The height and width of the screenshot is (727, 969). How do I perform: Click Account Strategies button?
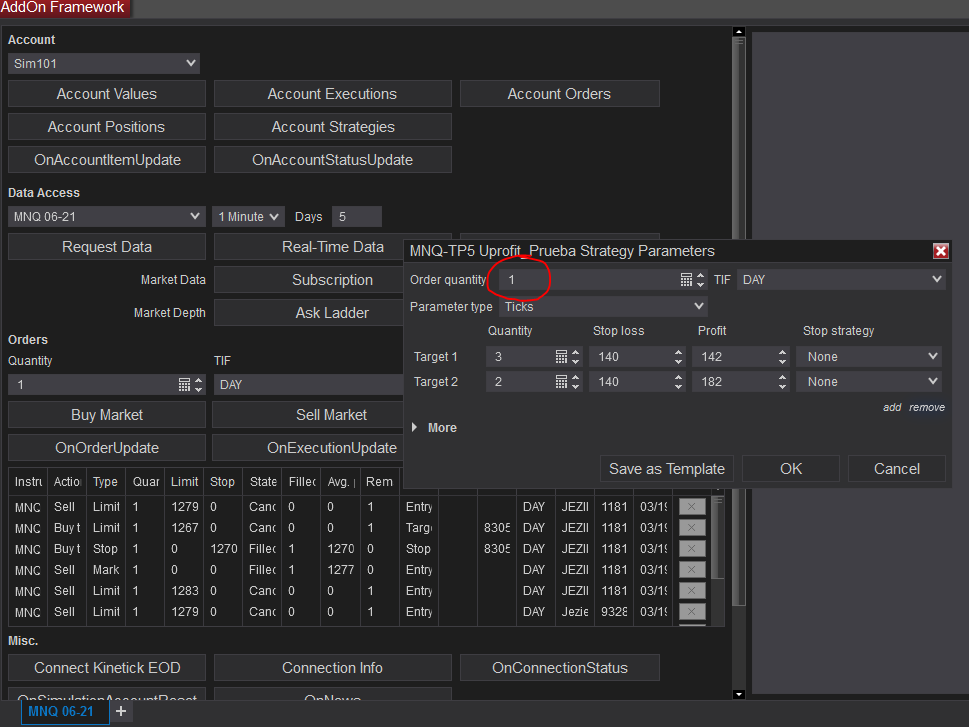[332, 127]
